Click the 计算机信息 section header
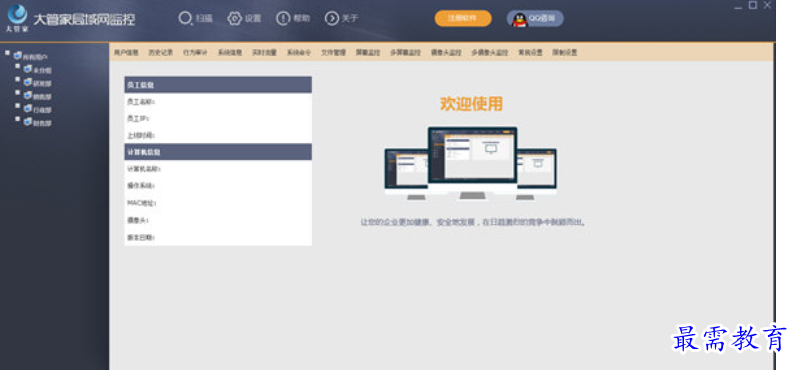Viewport: 795px width, 370px height. 218,152
